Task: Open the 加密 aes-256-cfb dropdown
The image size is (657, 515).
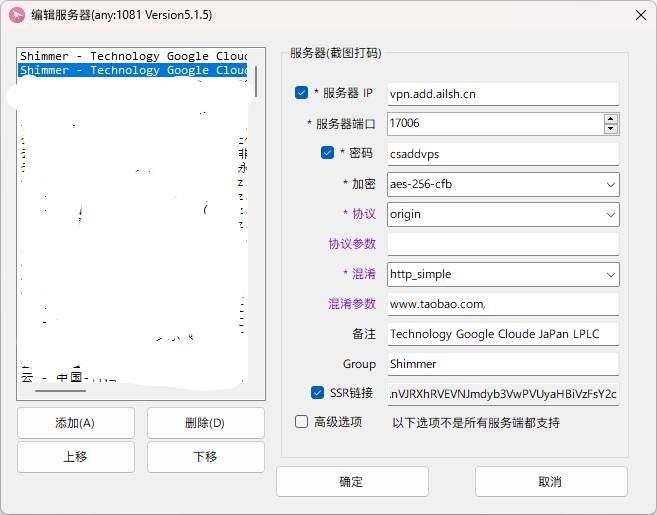Action: click(610, 184)
